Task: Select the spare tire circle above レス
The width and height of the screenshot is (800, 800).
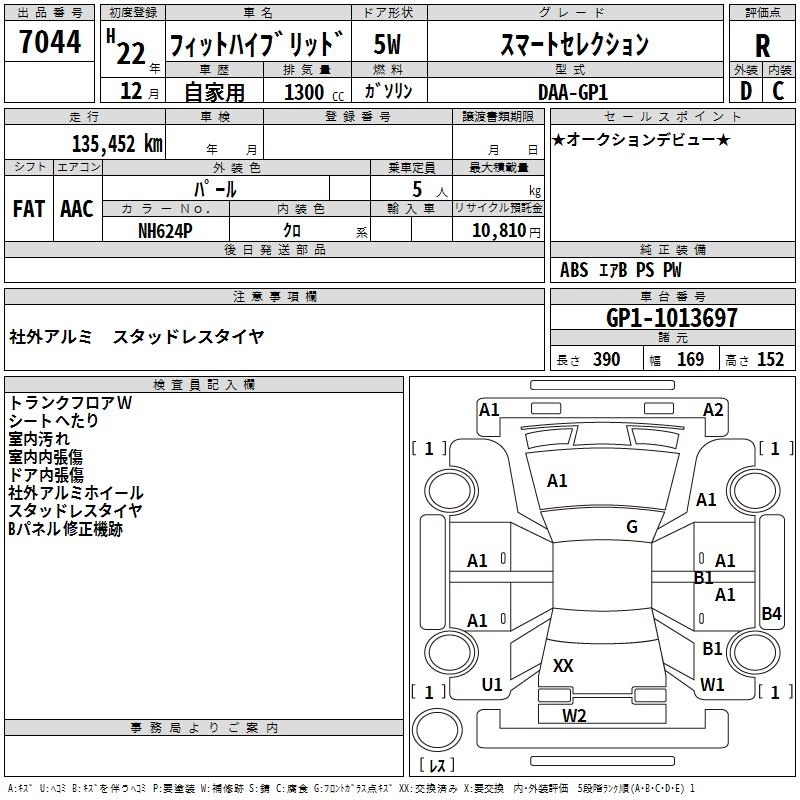Action: [x=437, y=730]
